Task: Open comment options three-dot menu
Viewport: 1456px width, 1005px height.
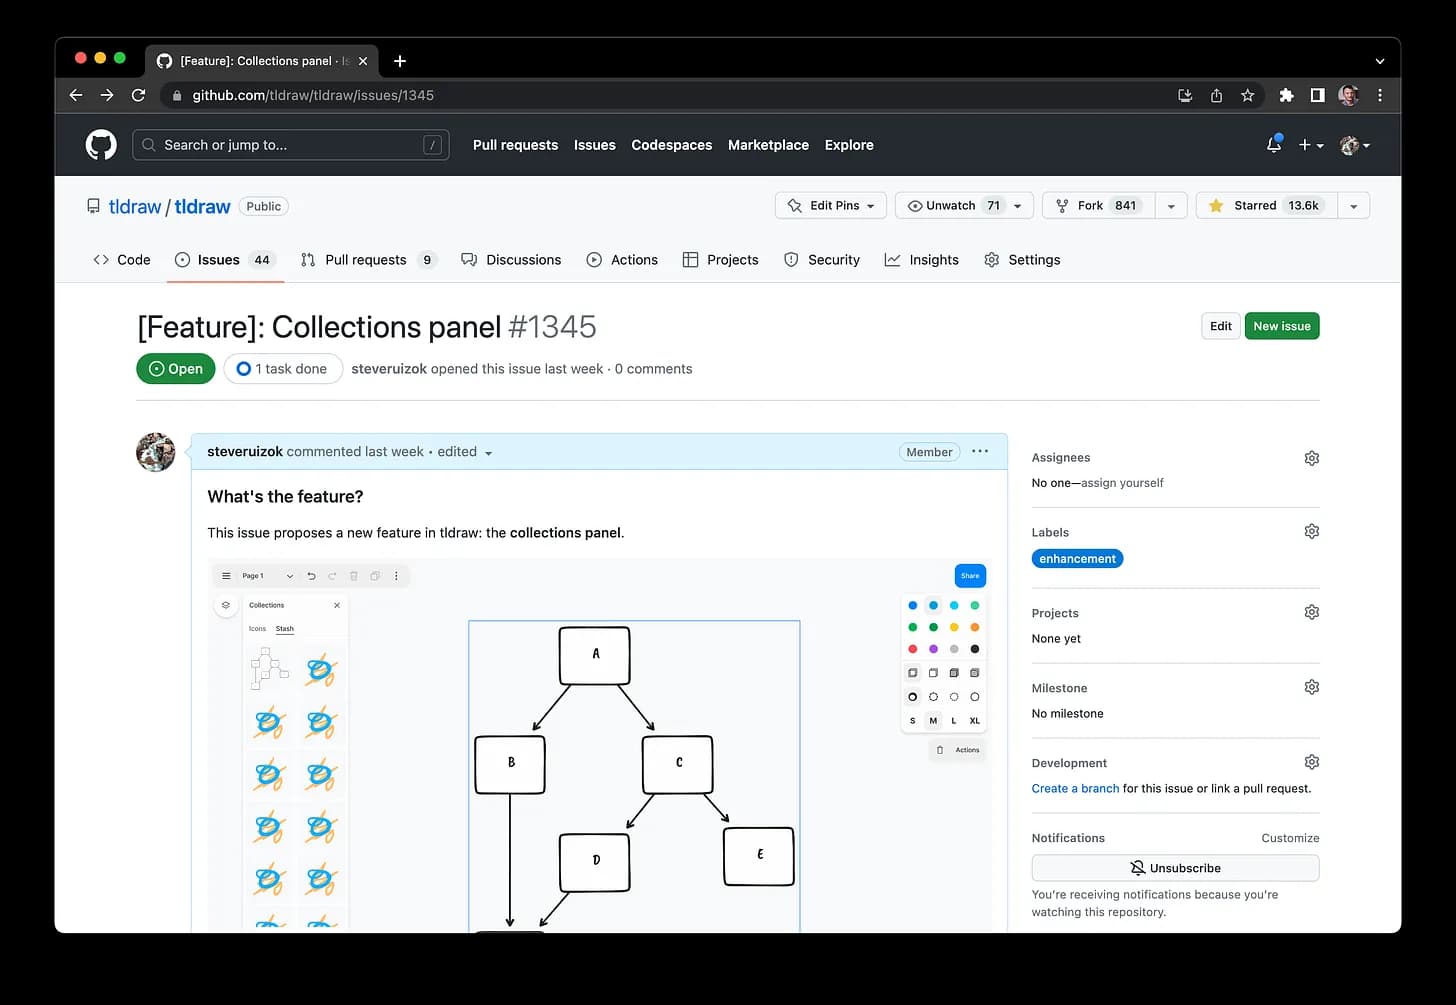Action: [980, 451]
